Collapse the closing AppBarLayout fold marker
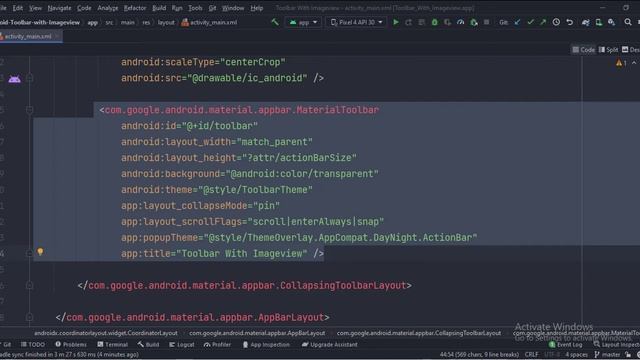 pos(29,317)
